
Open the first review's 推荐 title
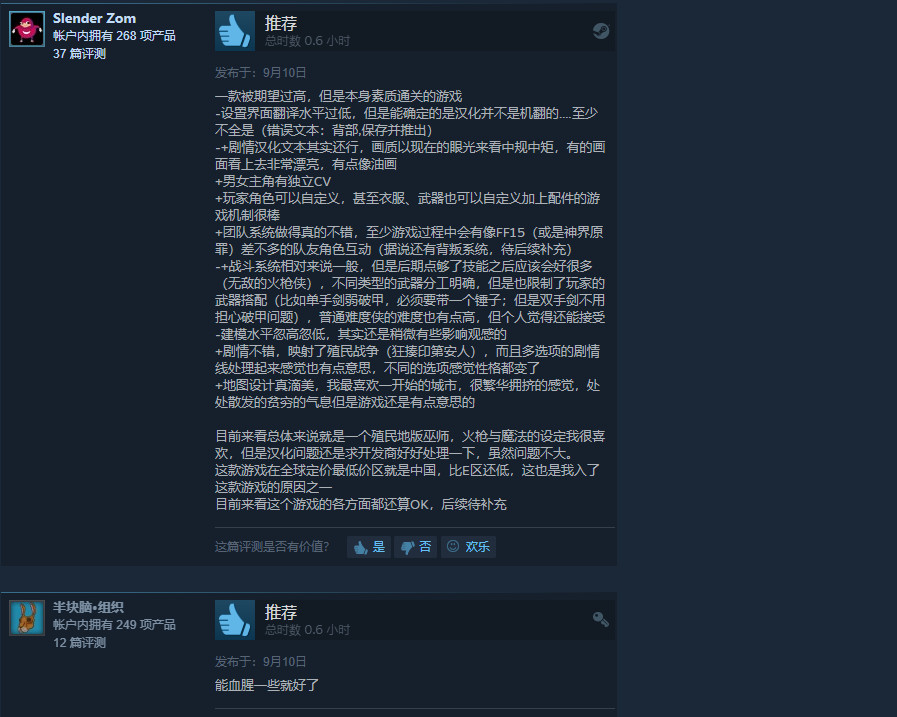[x=281, y=23]
